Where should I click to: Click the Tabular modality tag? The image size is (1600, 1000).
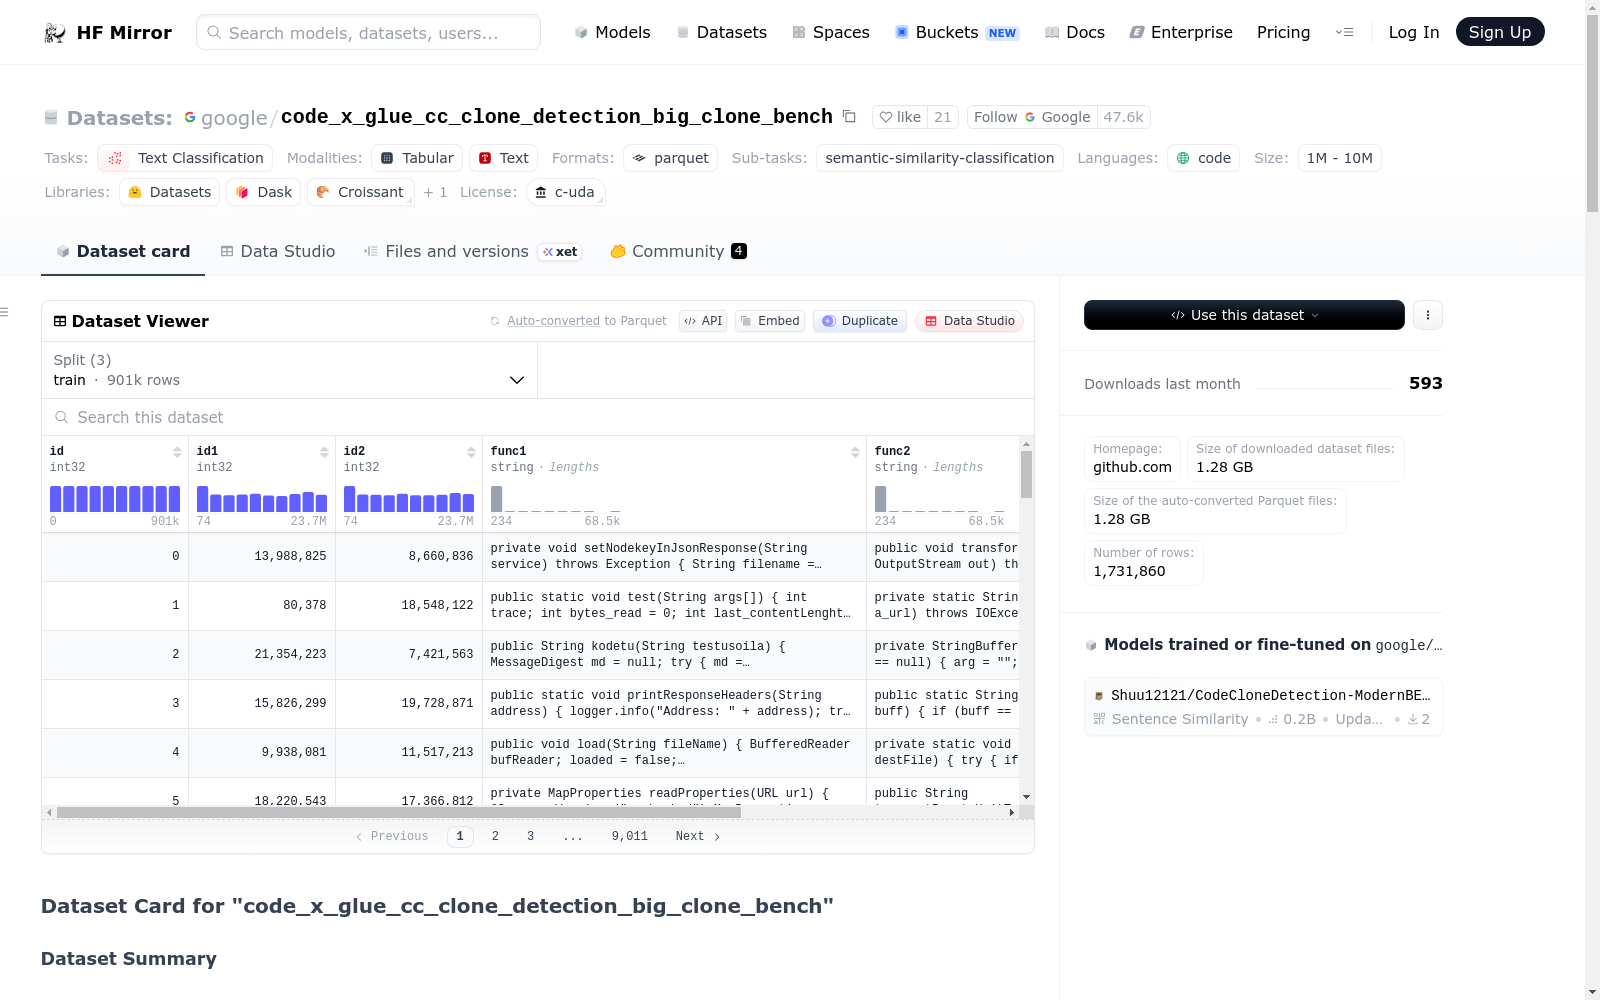(x=417, y=158)
